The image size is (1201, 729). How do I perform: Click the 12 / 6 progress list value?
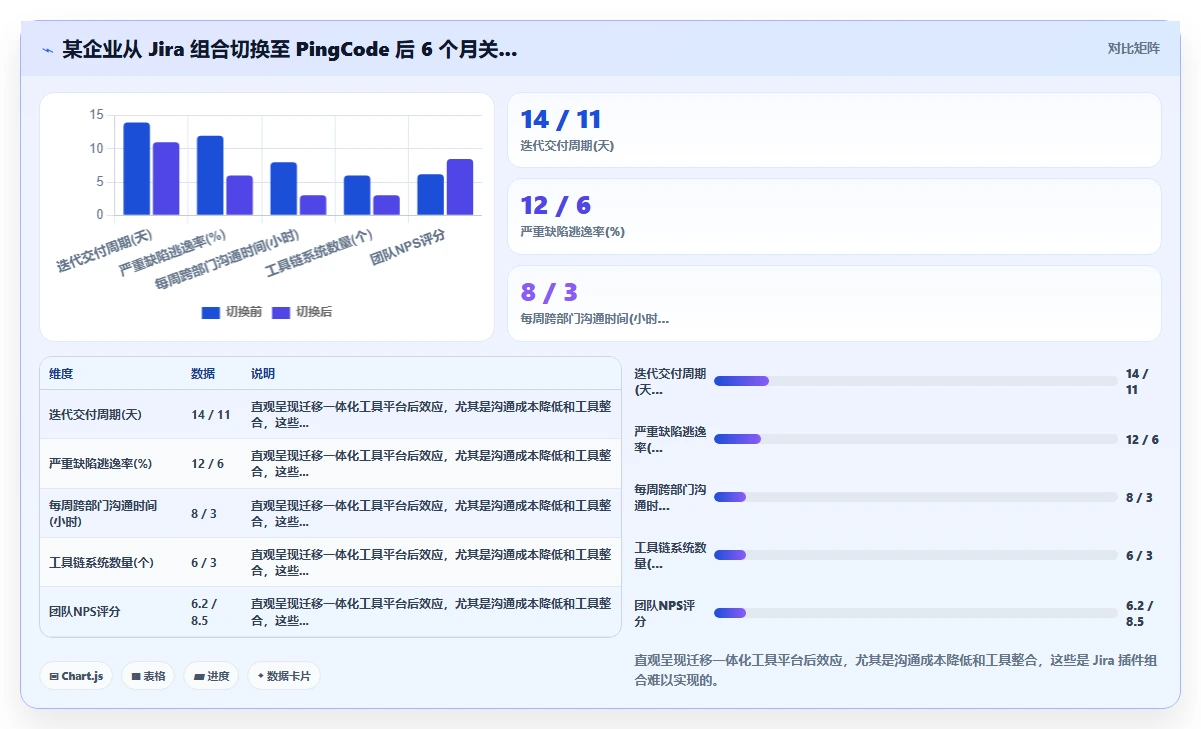coord(1142,440)
